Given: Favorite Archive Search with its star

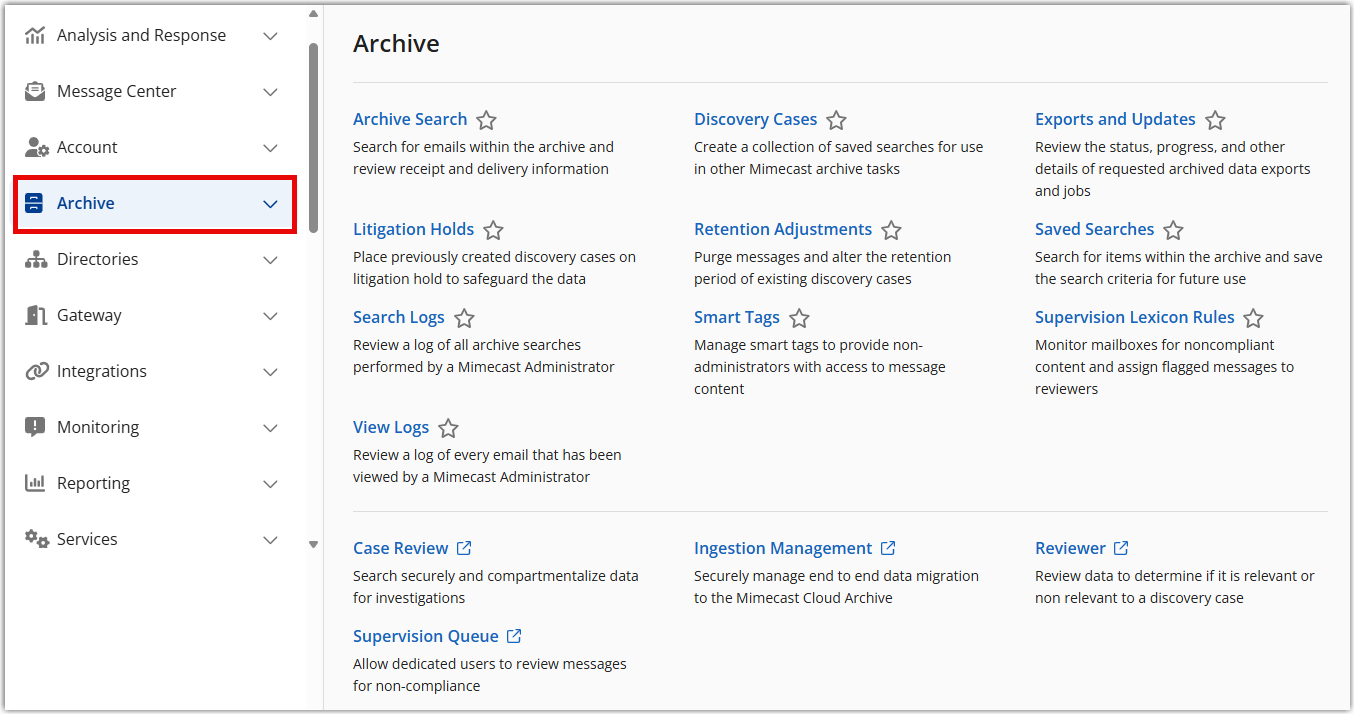Looking at the screenshot, I should click(x=486, y=121).
